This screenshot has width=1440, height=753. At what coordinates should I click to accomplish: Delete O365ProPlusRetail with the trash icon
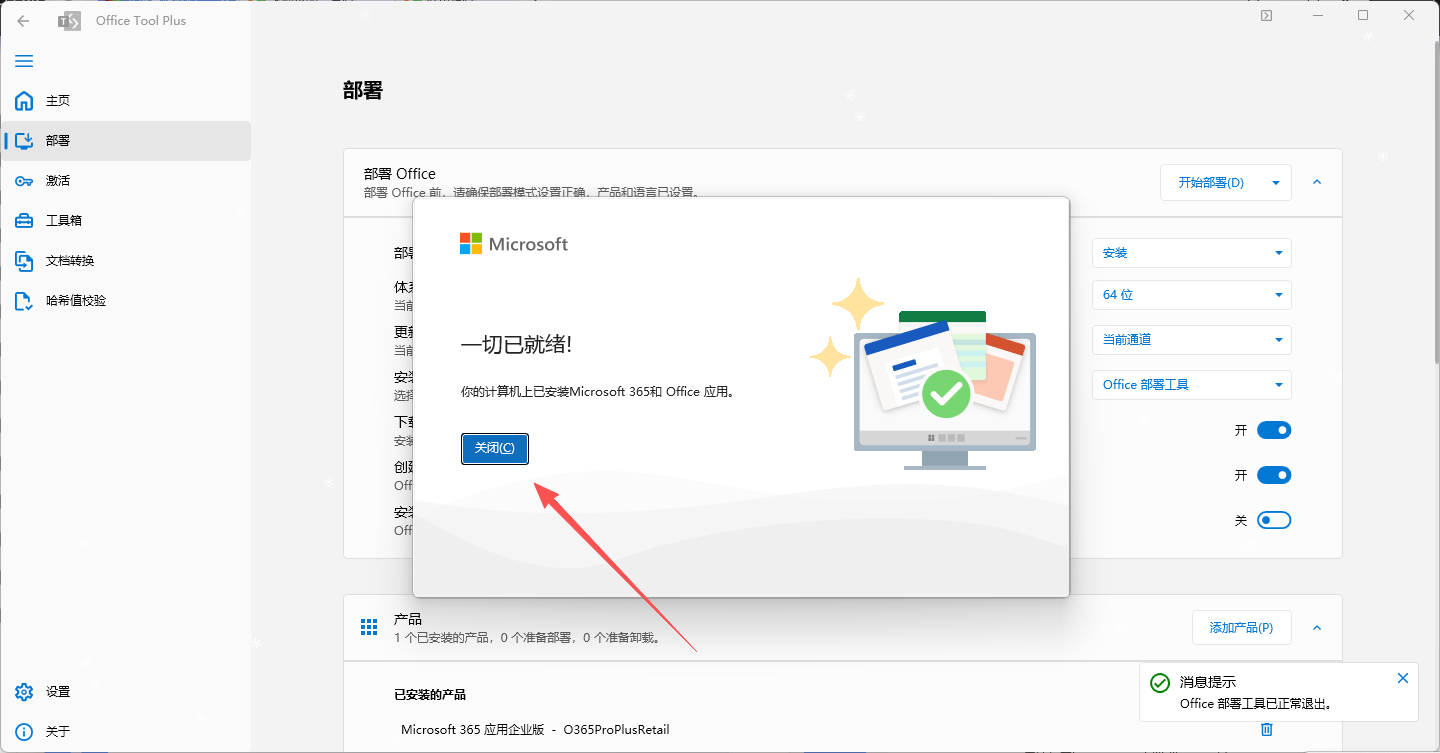pyautogui.click(x=1266, y=730)
